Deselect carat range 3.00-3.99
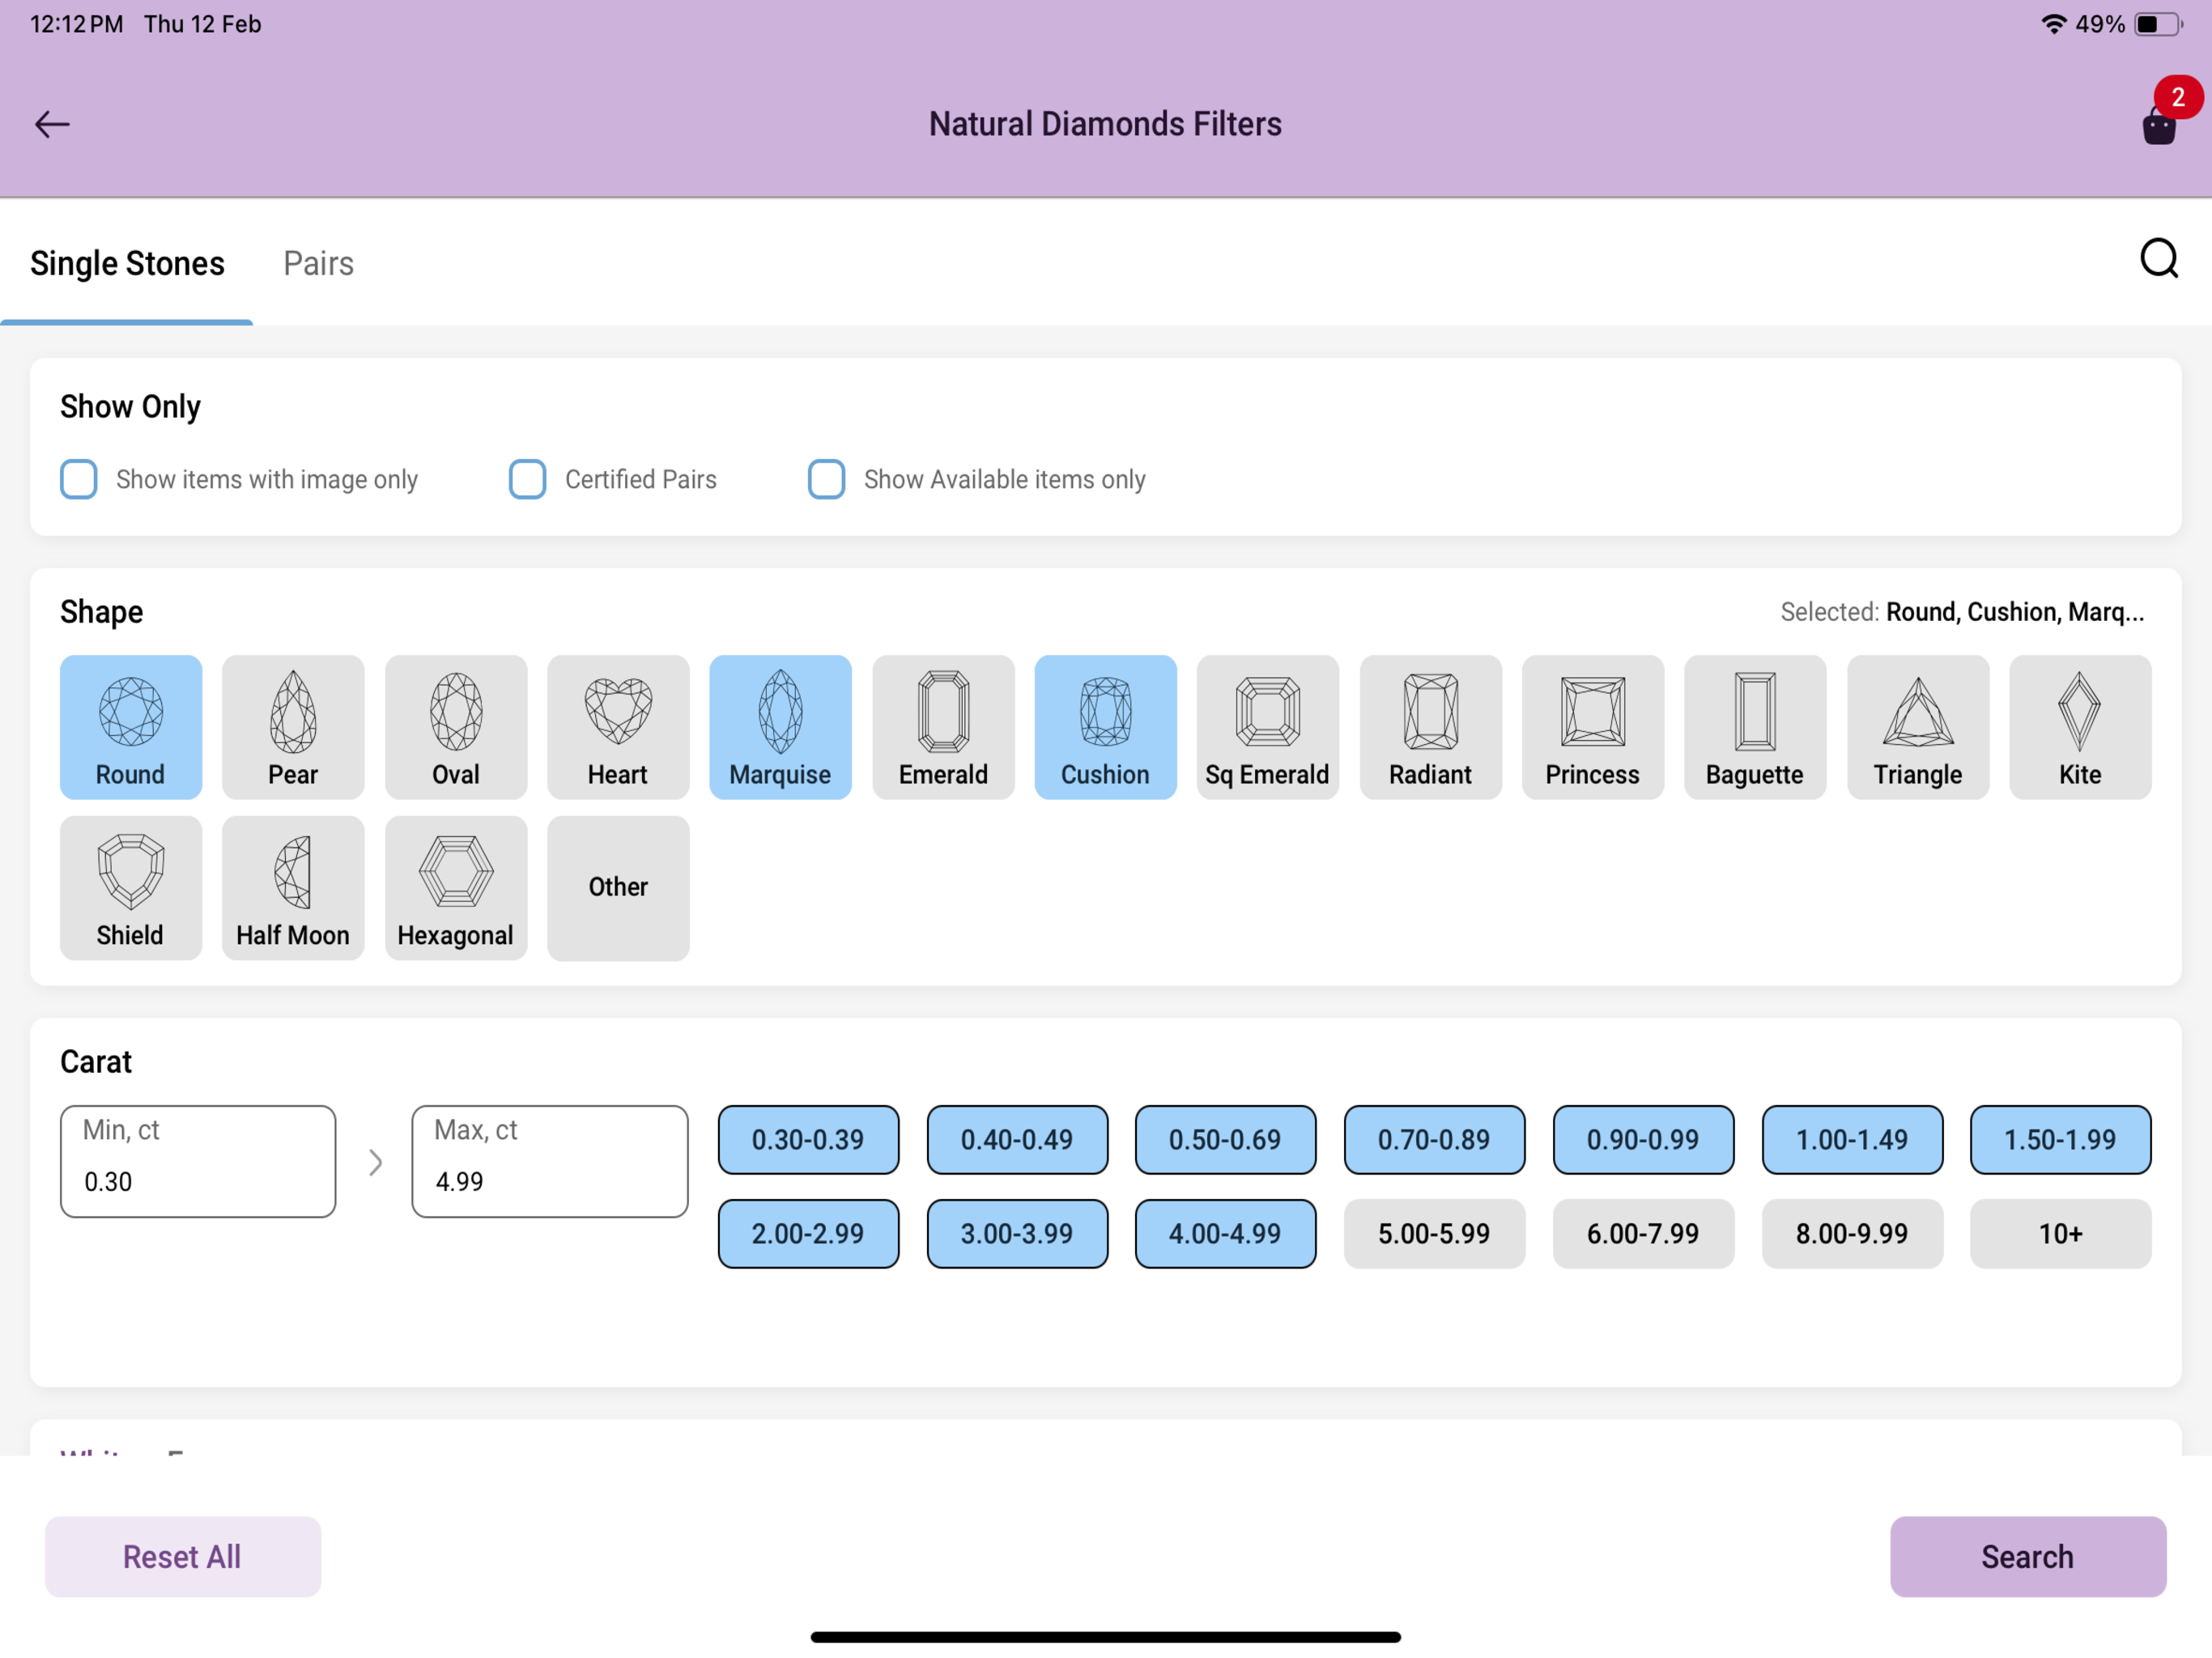This screenshot has height=1658, width=2212. click(x=1017, y=1233)
